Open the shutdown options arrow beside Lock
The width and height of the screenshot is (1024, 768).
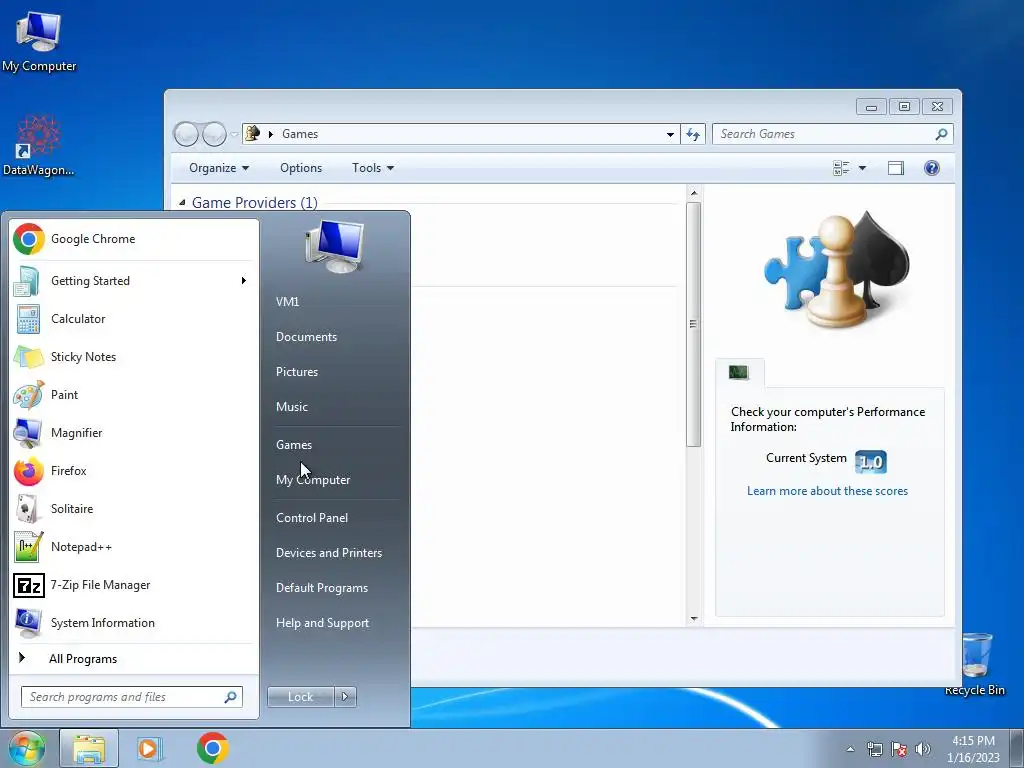345,697
